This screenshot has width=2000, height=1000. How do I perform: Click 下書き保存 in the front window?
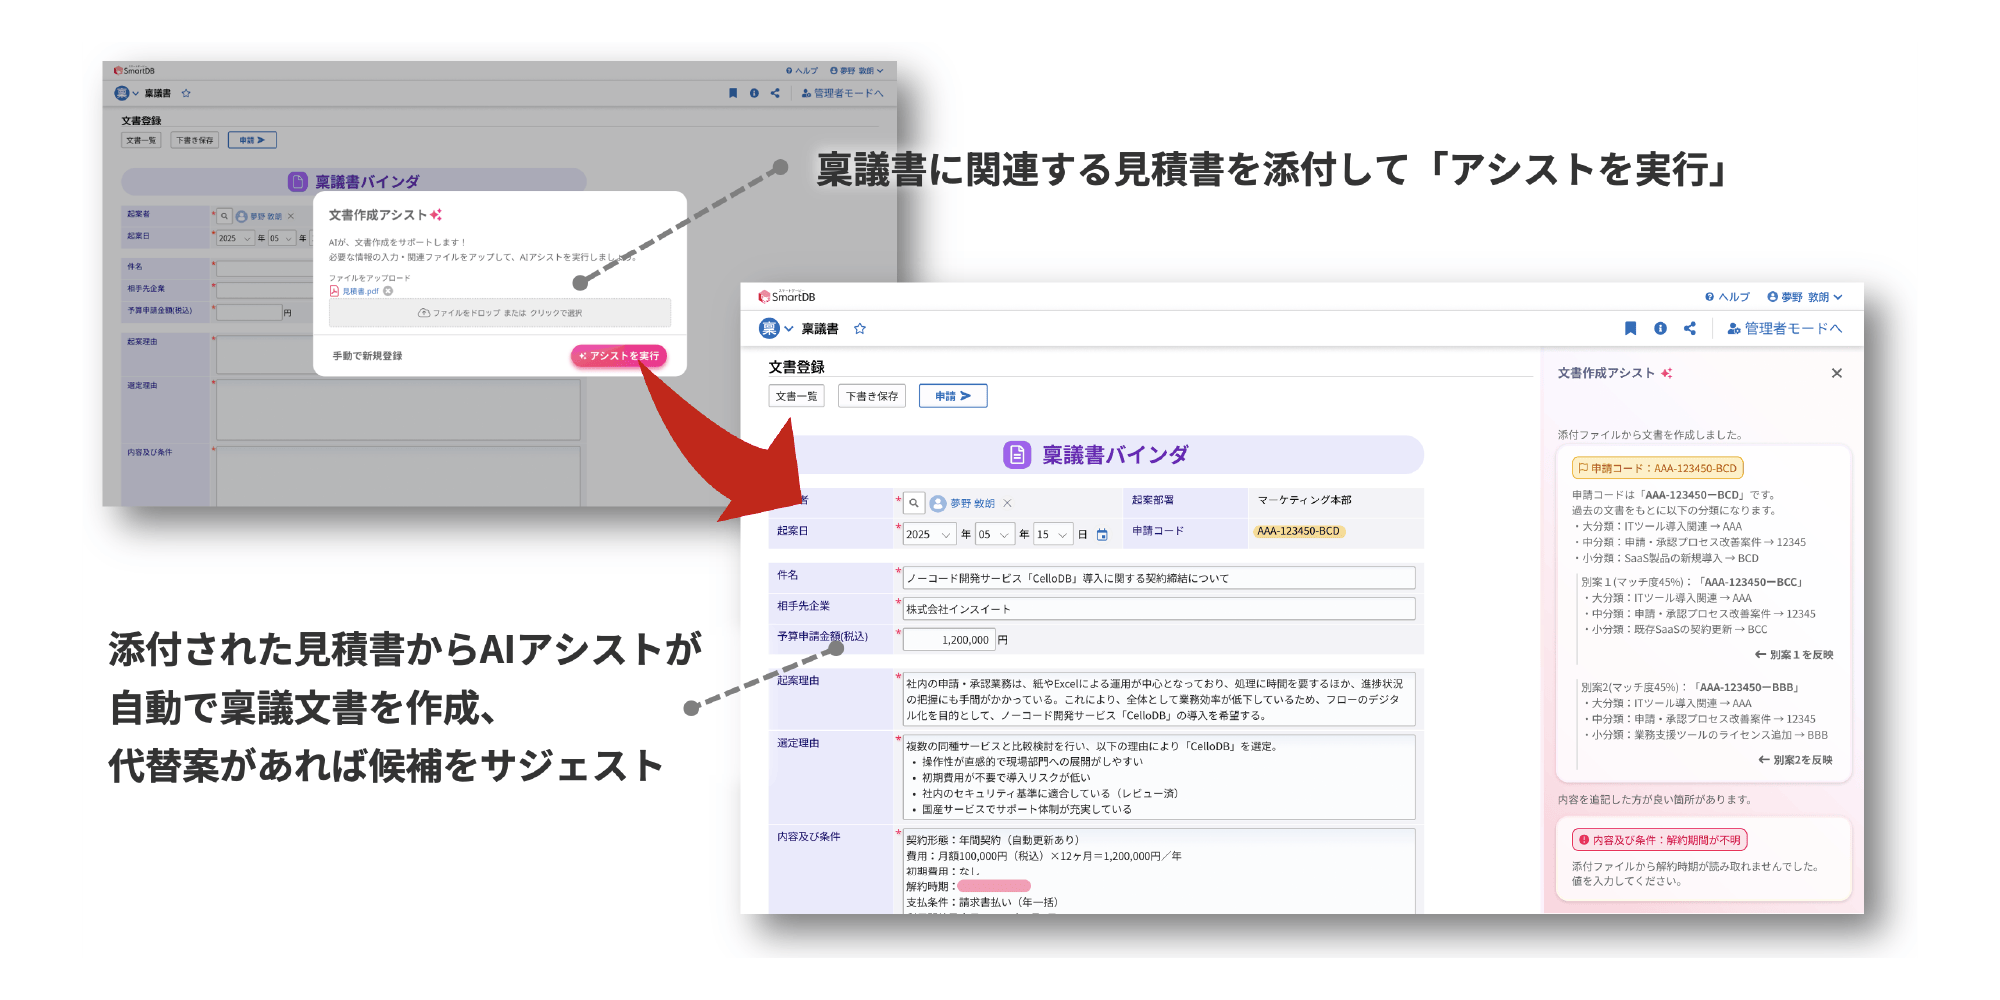[x=872, y=396]
